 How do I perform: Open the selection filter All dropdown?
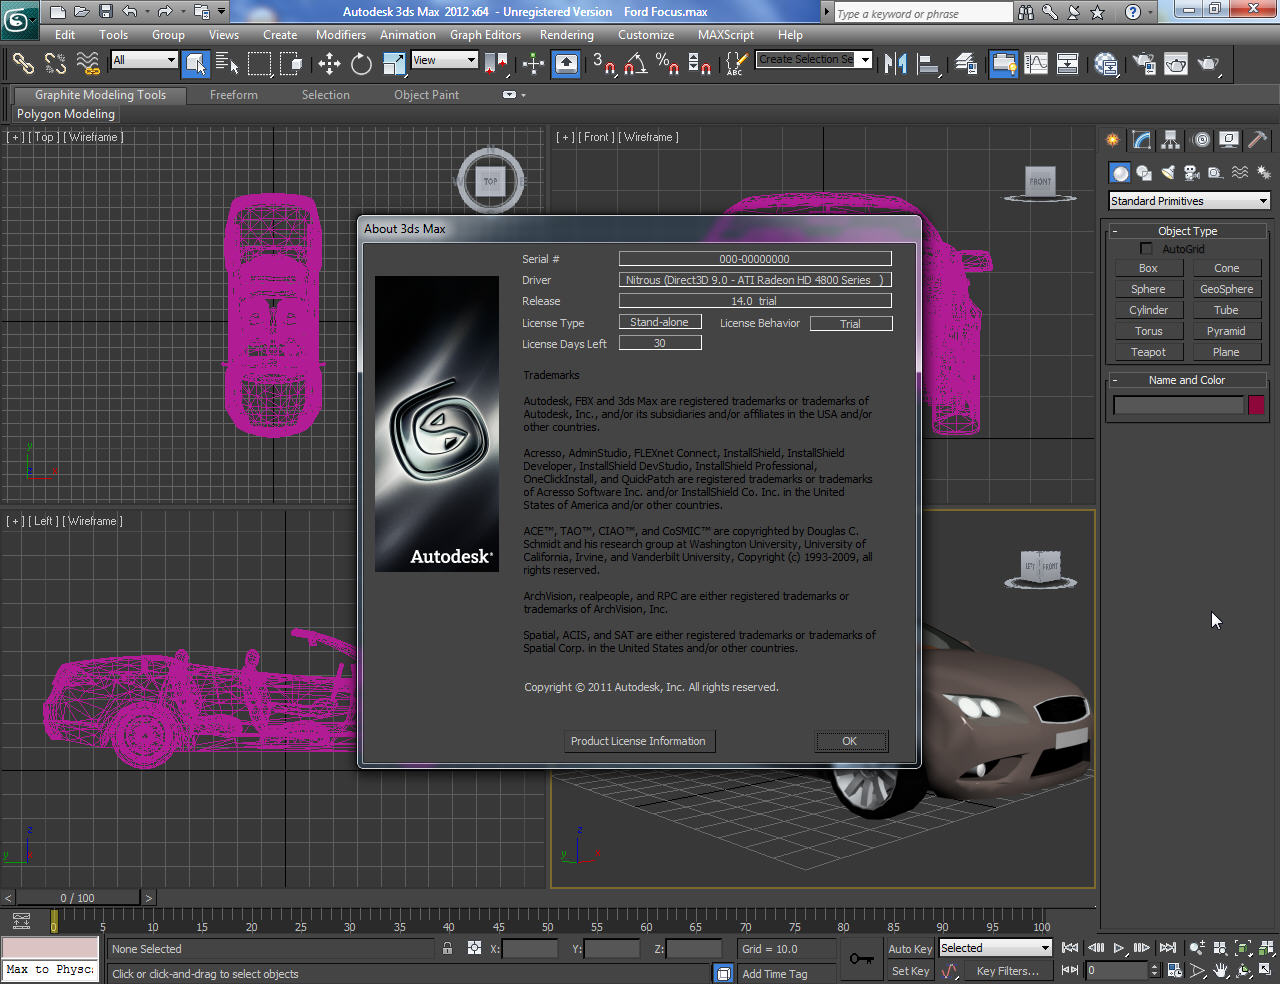[x=144, y=60]
